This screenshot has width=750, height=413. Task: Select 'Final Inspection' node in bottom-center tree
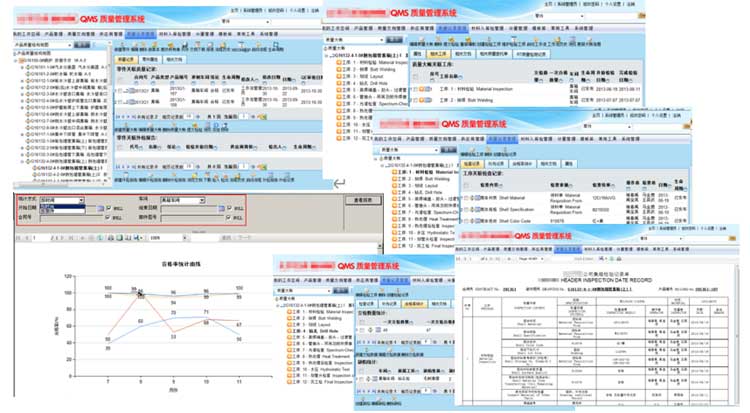pos(322,382)
